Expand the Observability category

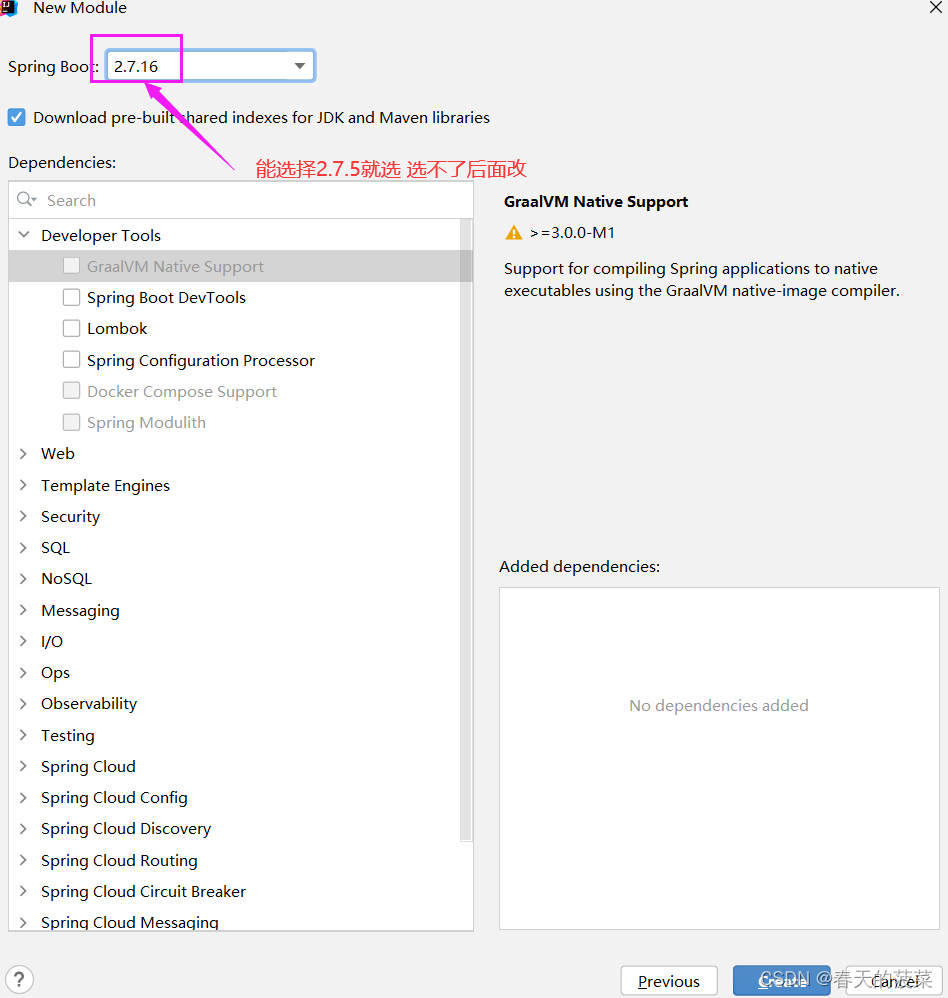(x=24, y=703)
